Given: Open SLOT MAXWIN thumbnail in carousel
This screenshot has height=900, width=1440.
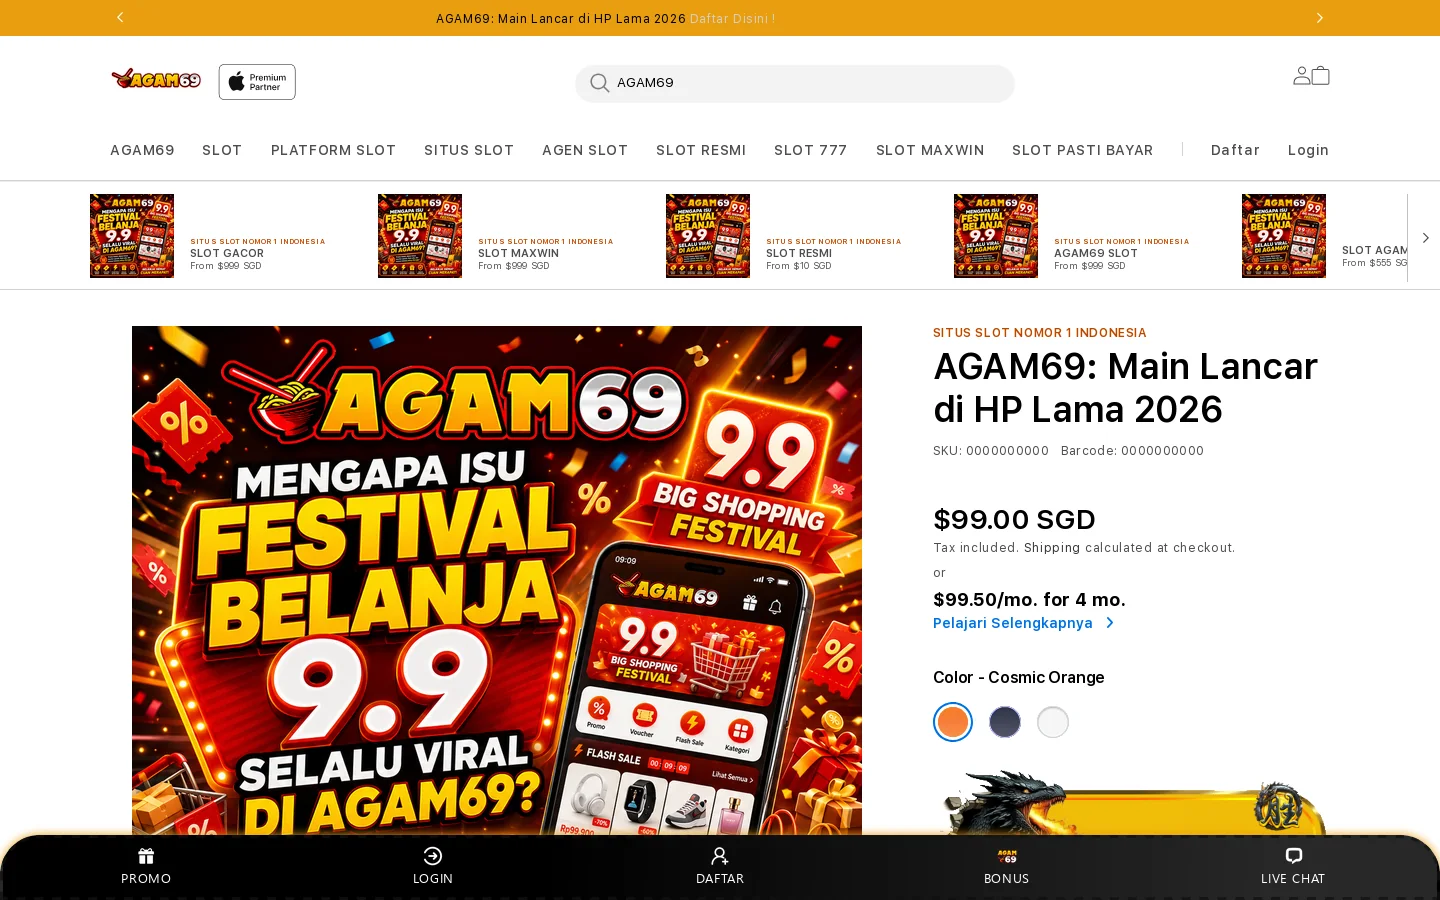Looking at the screenshot, I should coord(420,236).
